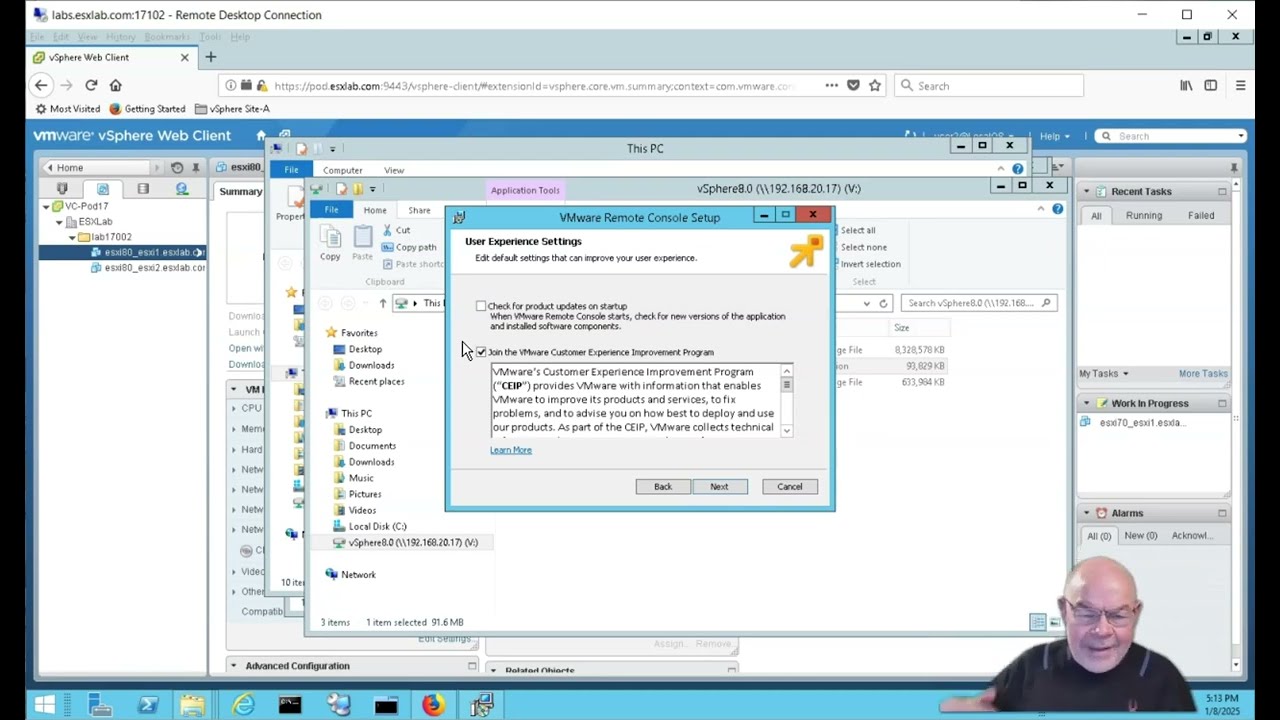This screenshot has width=1280, height=720.
Task: Click Cut in Explorer ribbon
Action: (x=396, y=230)
